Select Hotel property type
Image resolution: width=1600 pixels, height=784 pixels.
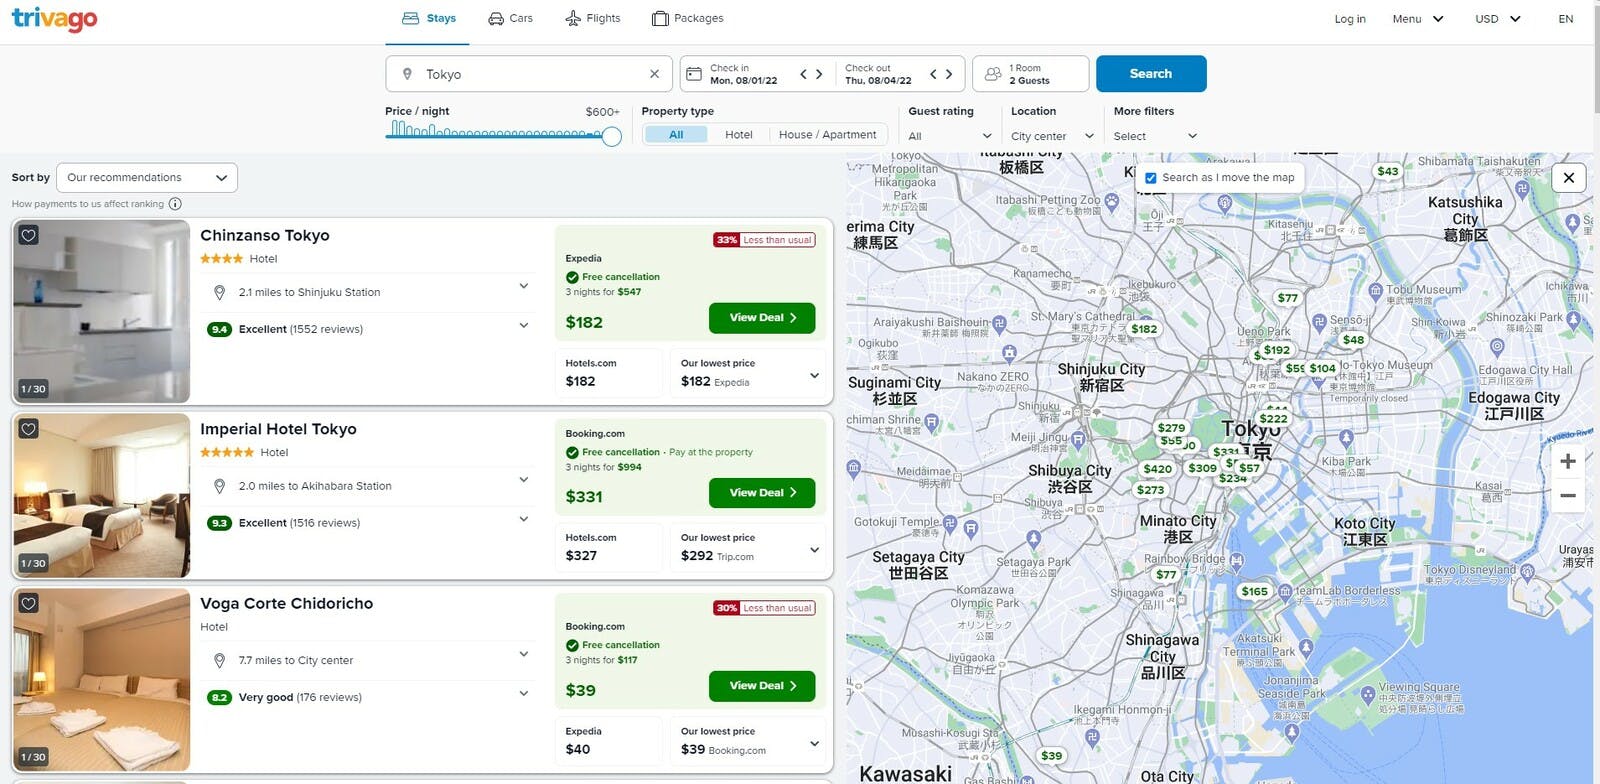738,135
